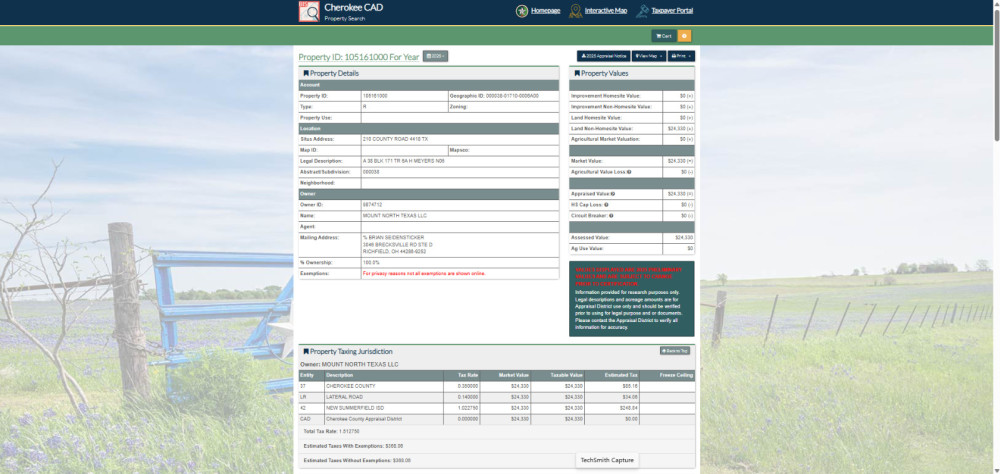Screen dimensions: 1000x474
Task: Click help icon next to Agricultural Value Loss
Action: tap(629, 172)
